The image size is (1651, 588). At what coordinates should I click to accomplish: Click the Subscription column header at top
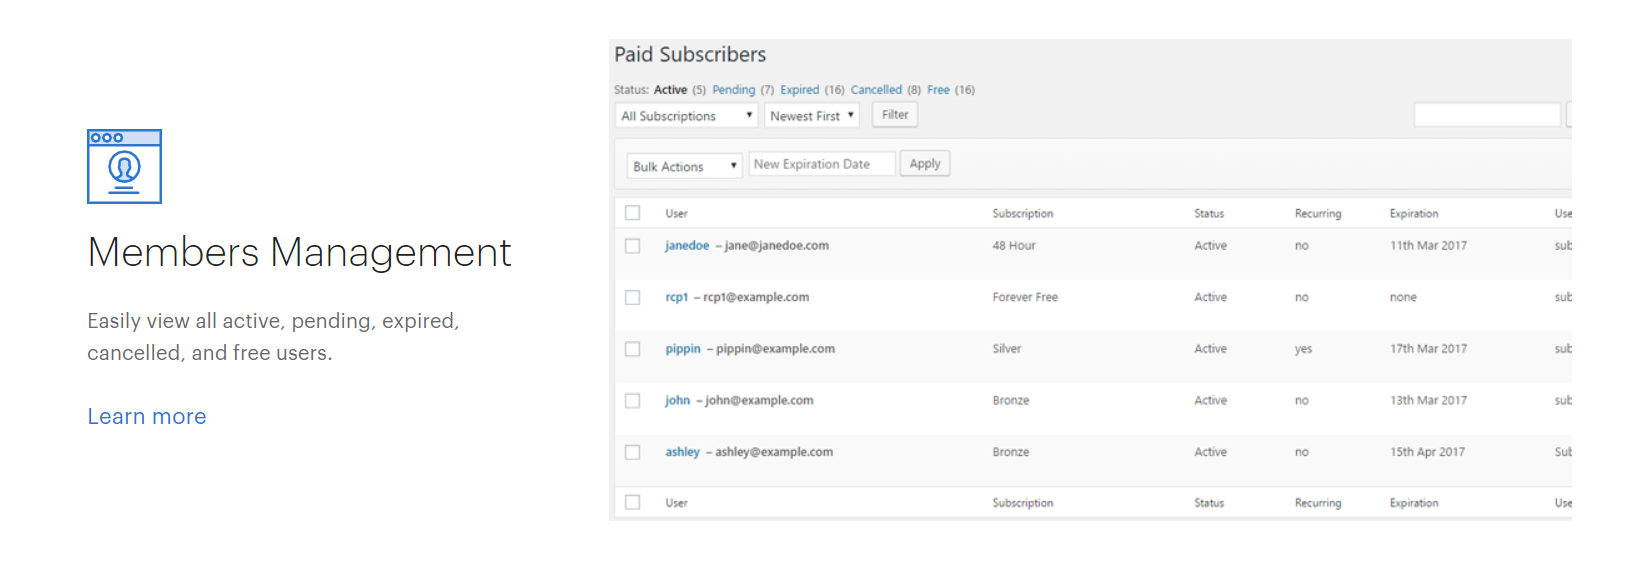(x=1022, y=214)
